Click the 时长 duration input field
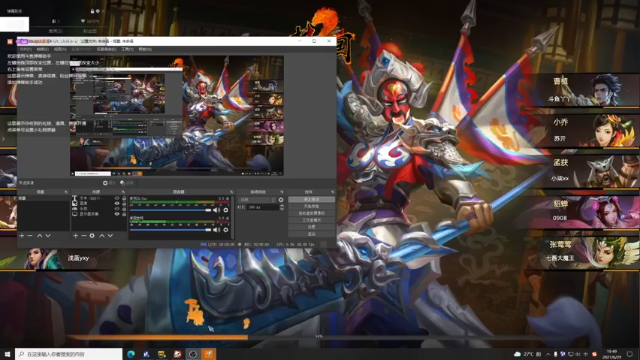 pyautogui.click(x=263, y=207)
